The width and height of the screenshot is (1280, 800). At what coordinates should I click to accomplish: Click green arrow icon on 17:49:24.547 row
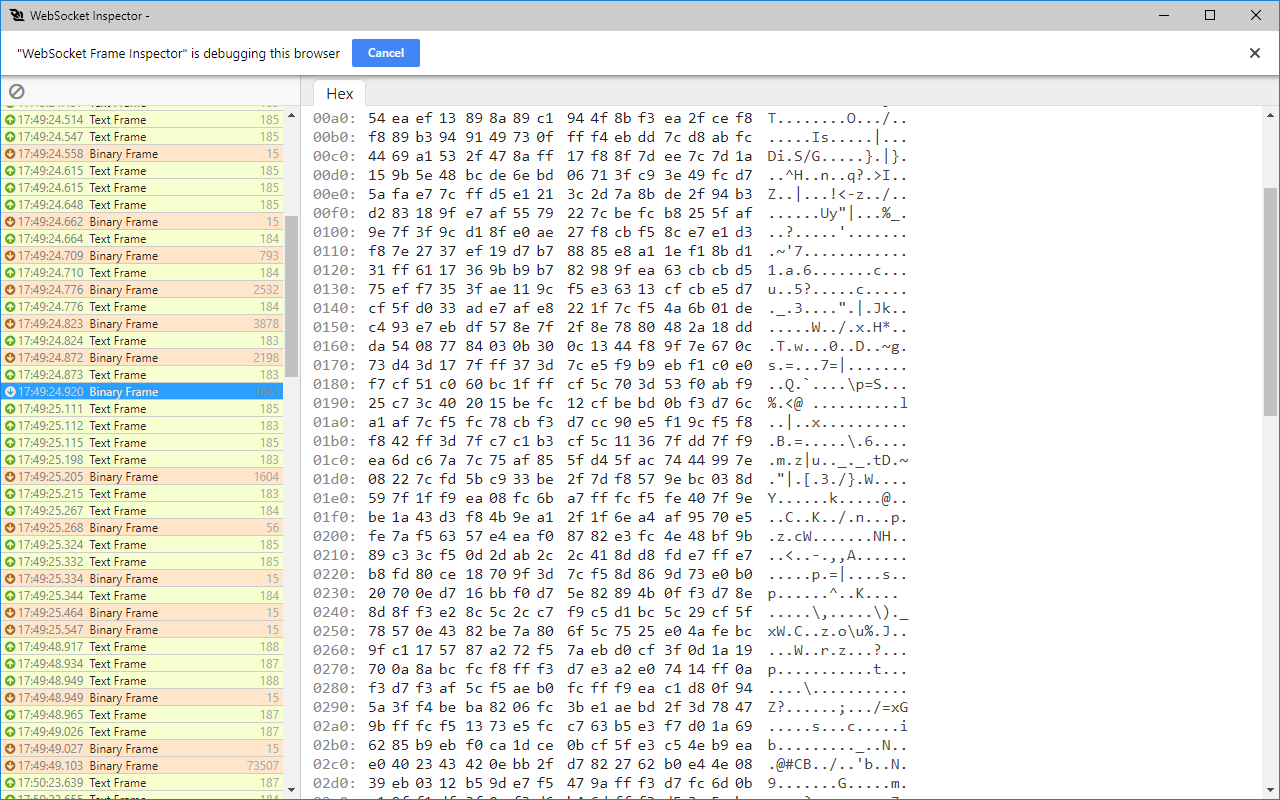pyautogui.click(x=10, y=137)
